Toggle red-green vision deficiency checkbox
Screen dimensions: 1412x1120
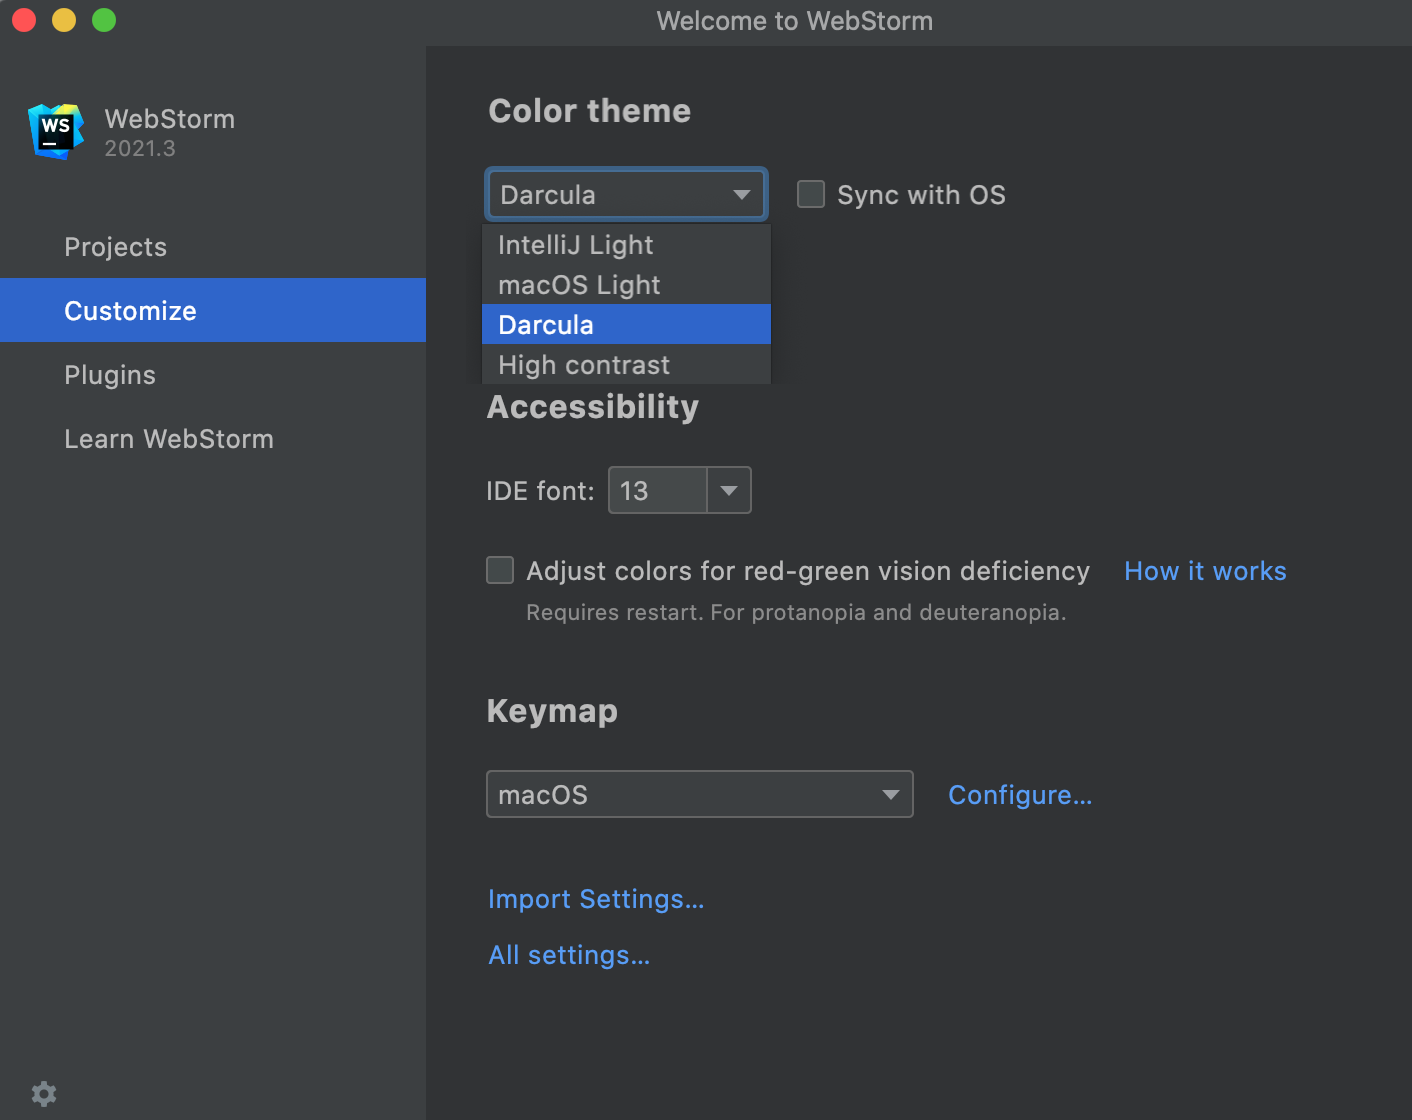500,570
